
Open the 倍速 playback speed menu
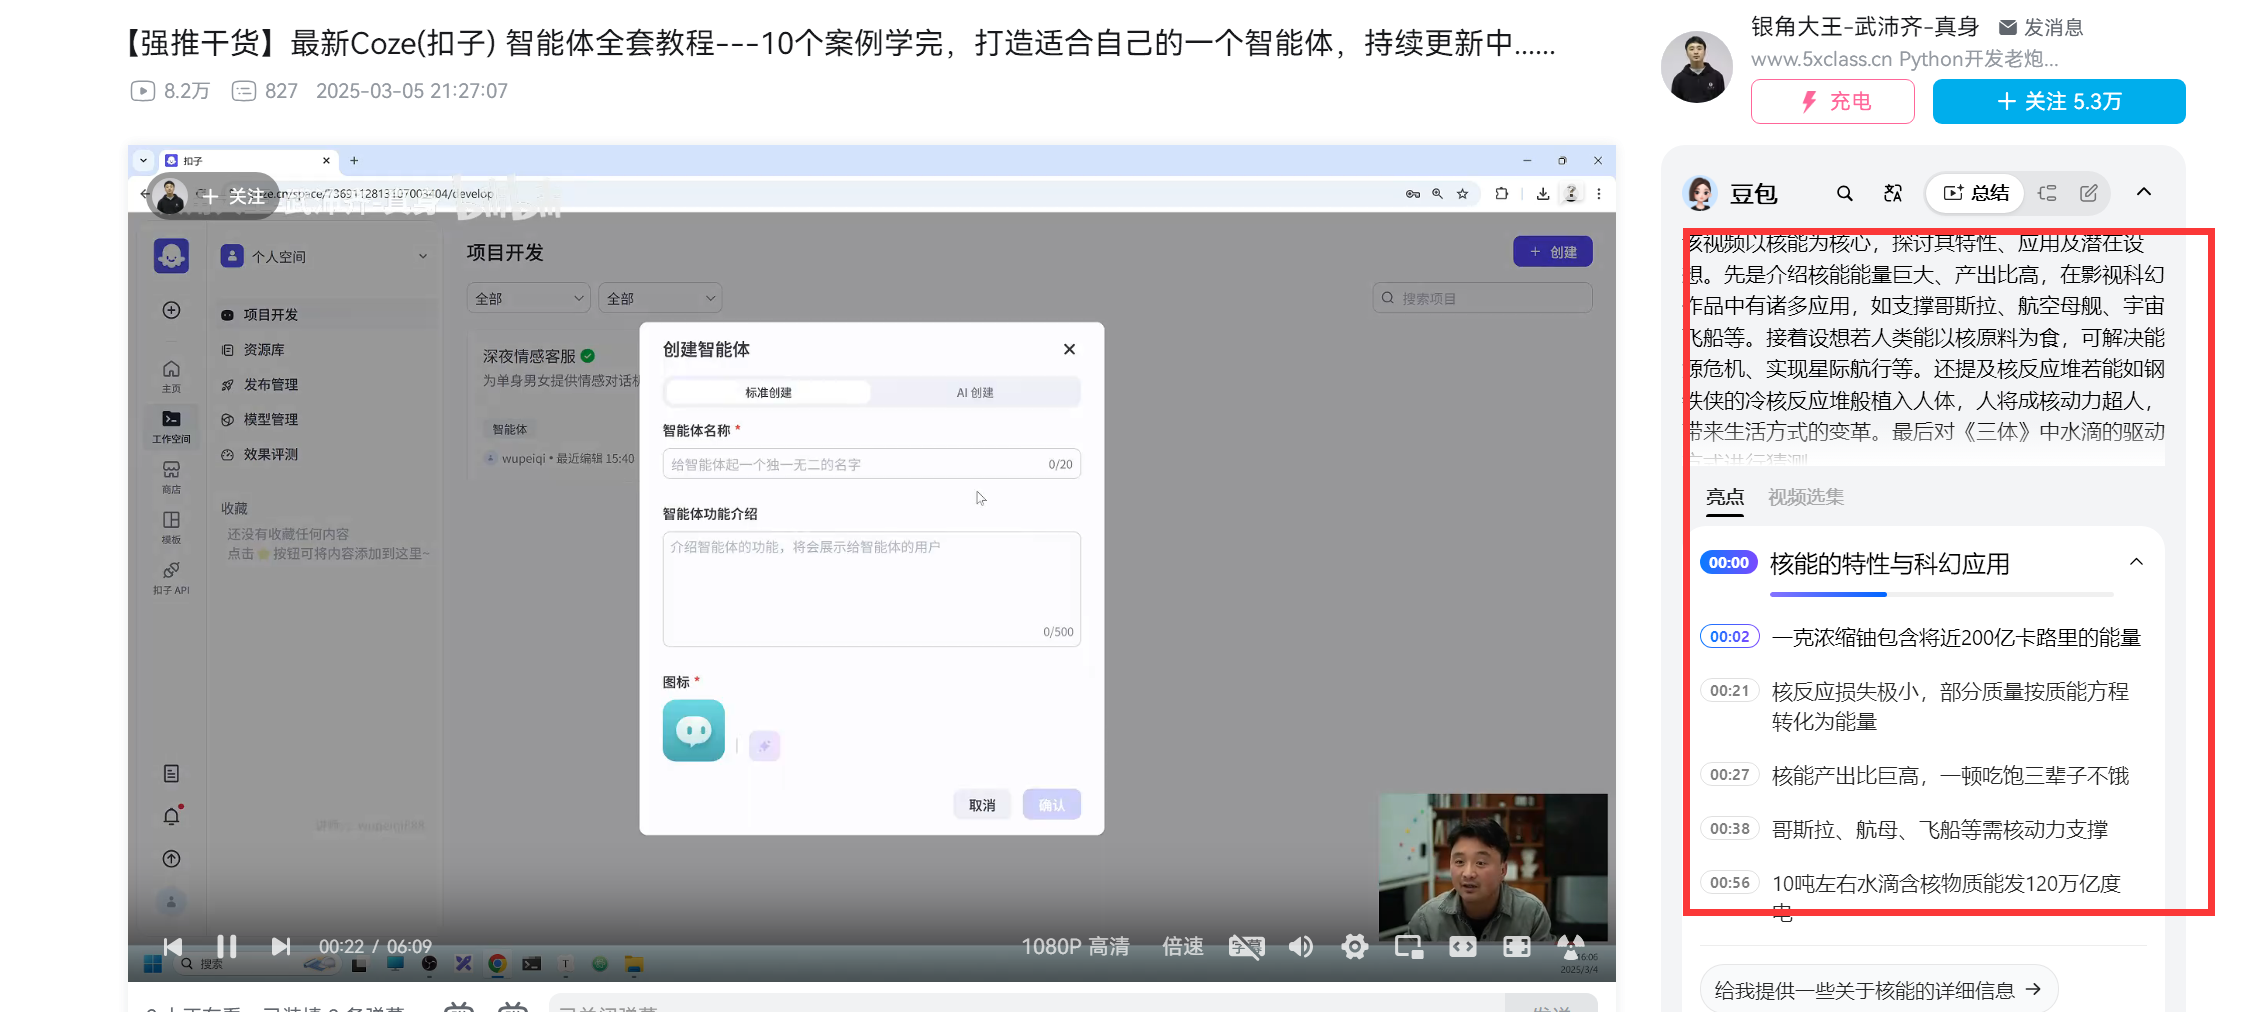1183,946
